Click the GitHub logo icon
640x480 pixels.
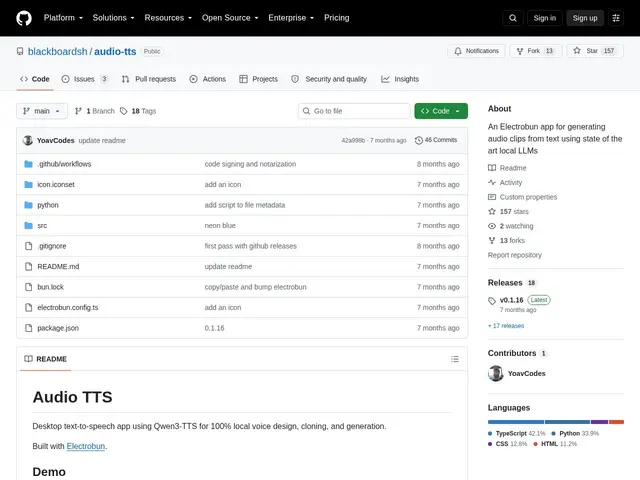24,18
